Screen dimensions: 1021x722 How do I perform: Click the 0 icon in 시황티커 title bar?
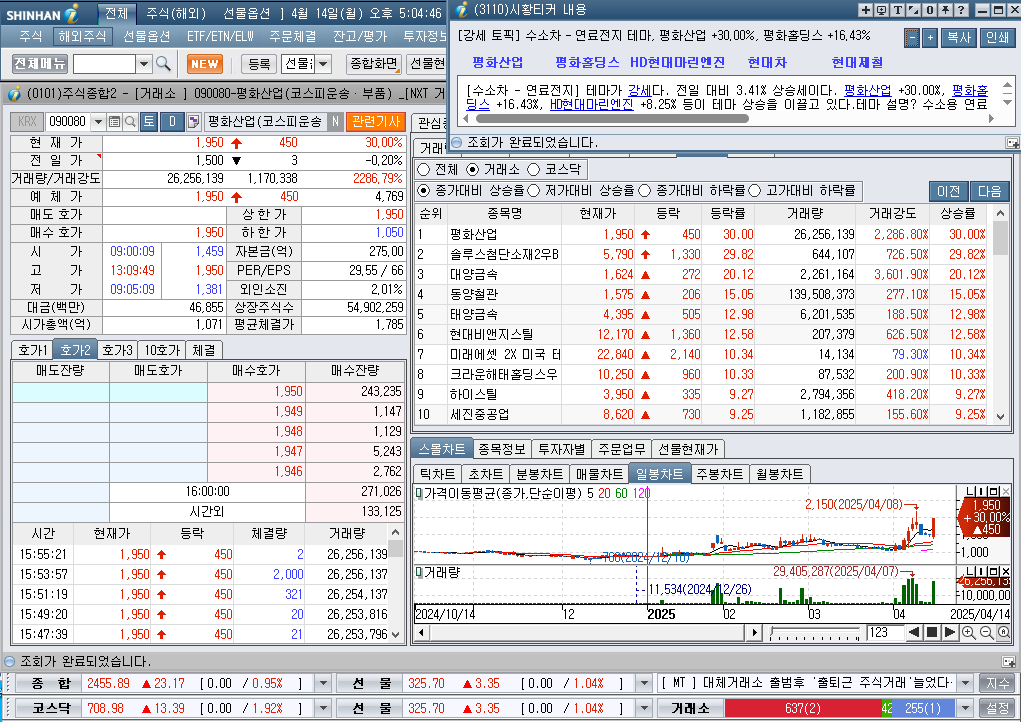point(929,10)
